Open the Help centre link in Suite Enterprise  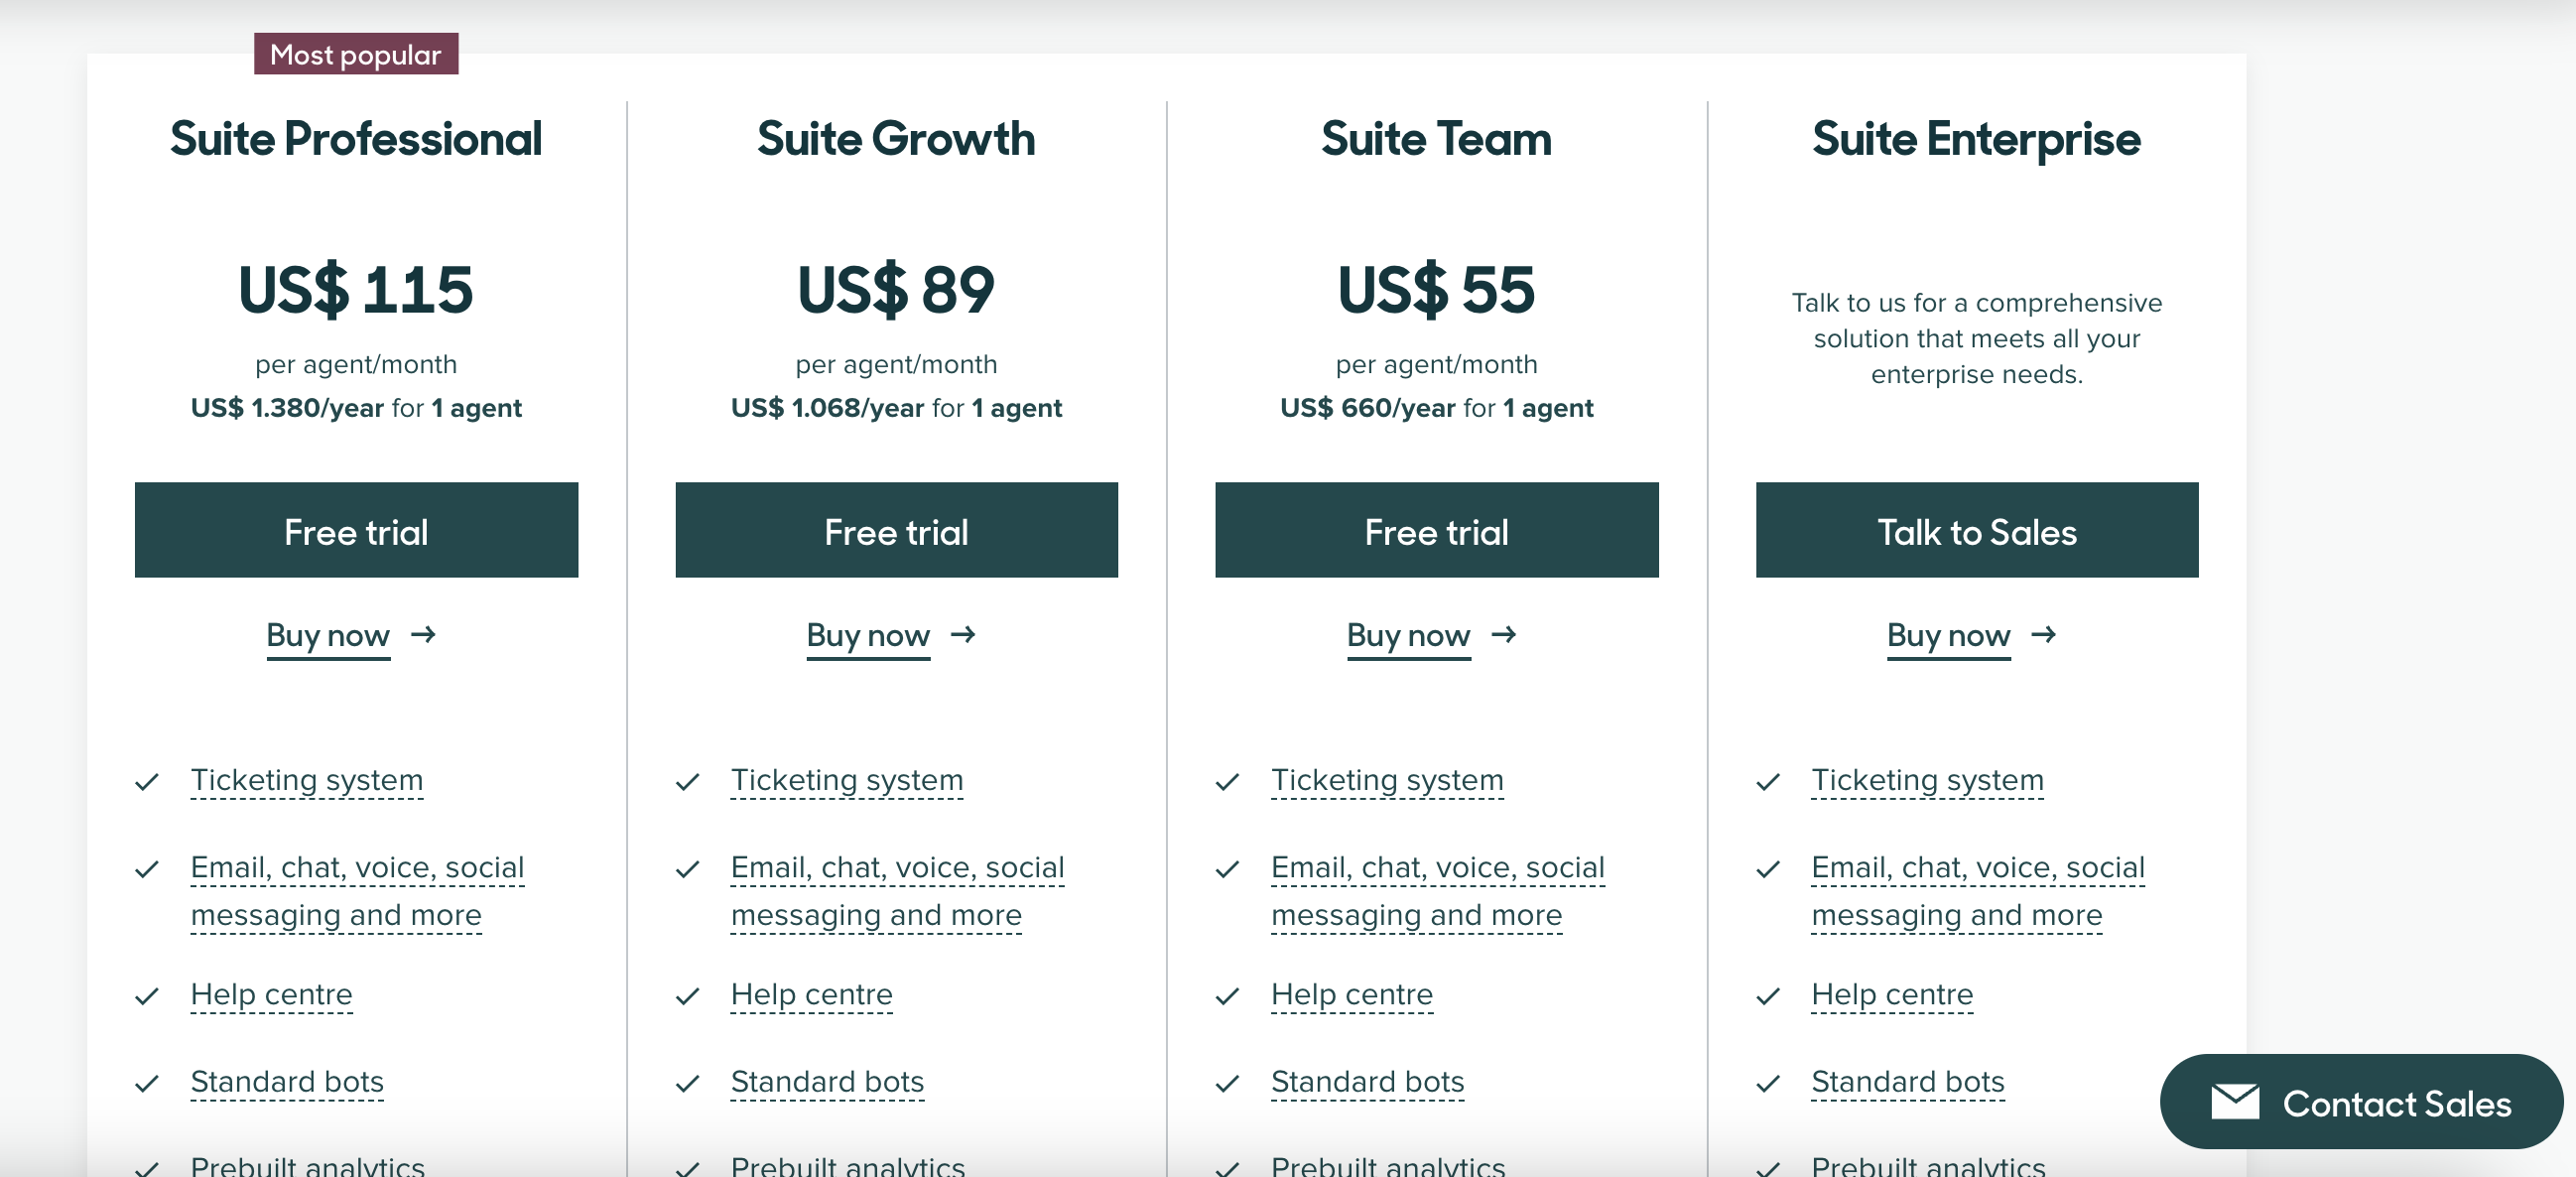1892,995
